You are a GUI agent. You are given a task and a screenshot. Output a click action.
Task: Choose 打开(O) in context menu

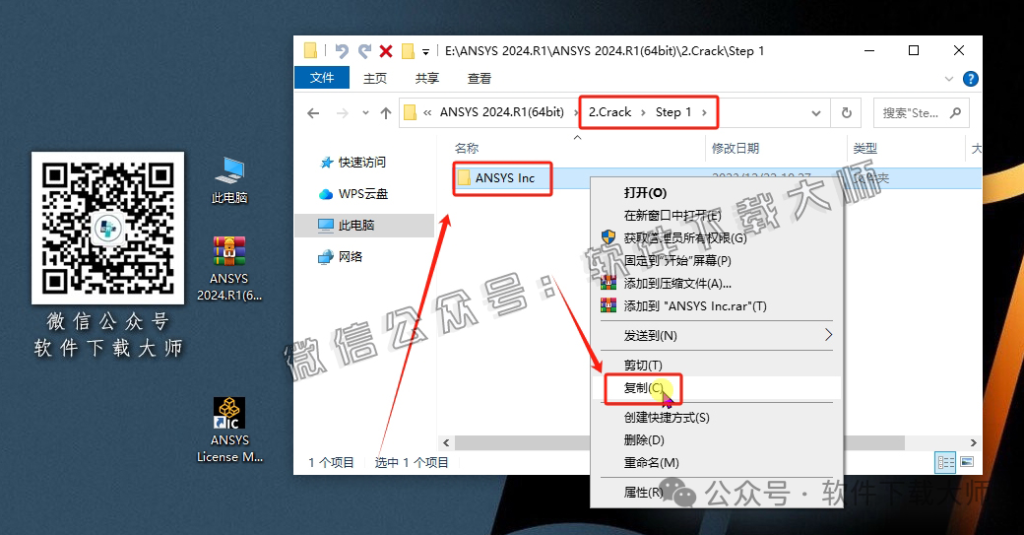[x=716, y=193]
